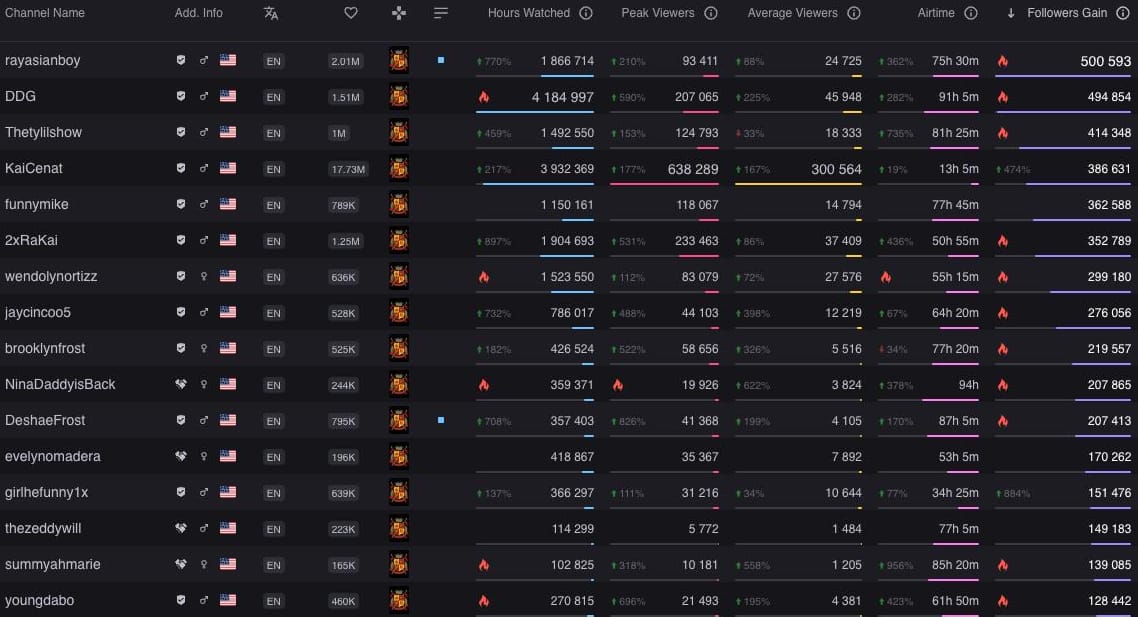
Task: Click the verified shield icon for DDG
Action: (181, 97)
